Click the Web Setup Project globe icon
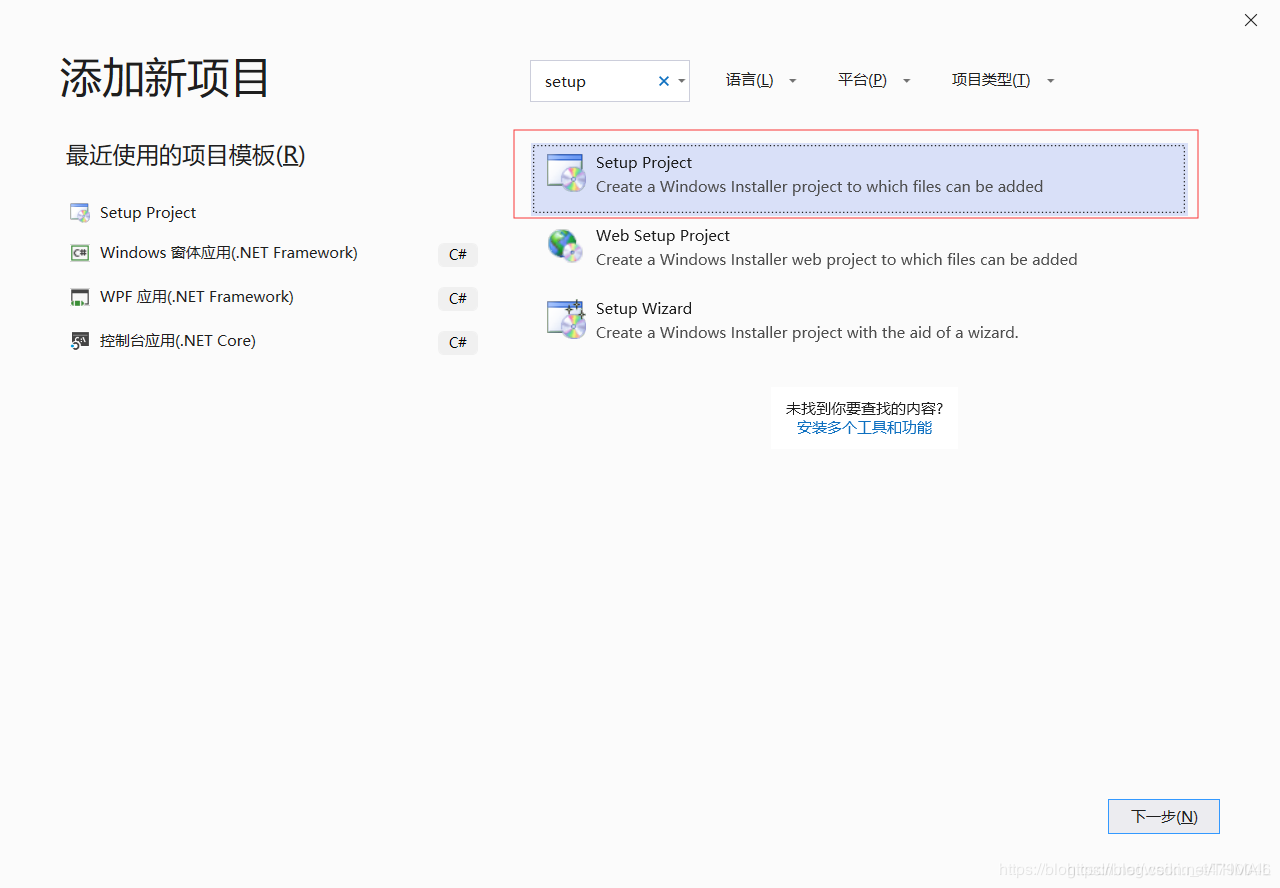Screen dimensions: 1280x888 point(565,246)
